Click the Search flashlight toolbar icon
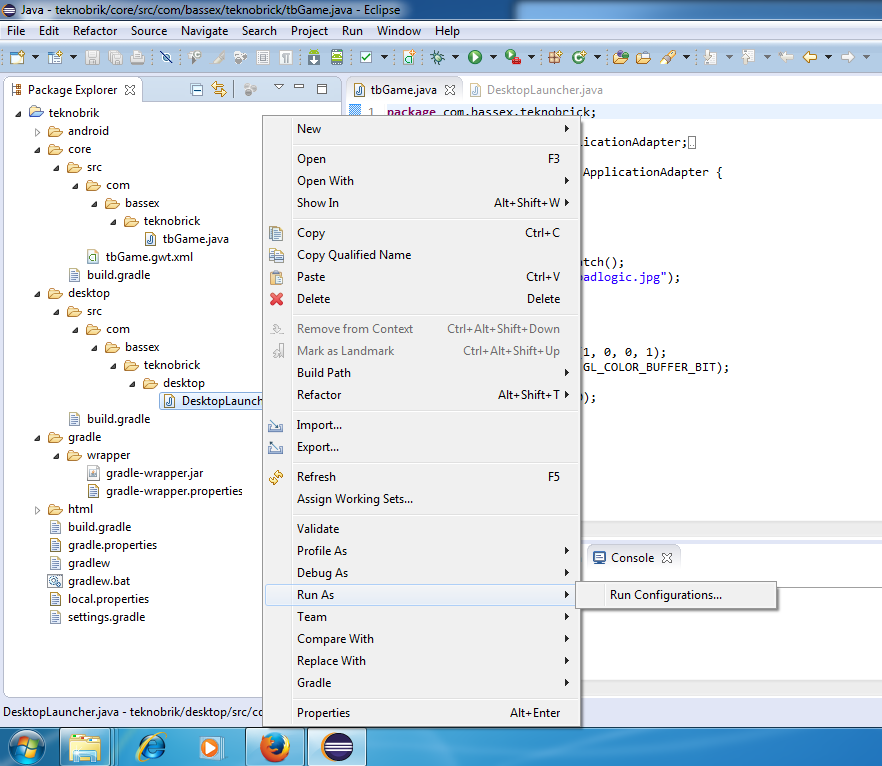This screenshot has height=766, width=882. [668, 57]
